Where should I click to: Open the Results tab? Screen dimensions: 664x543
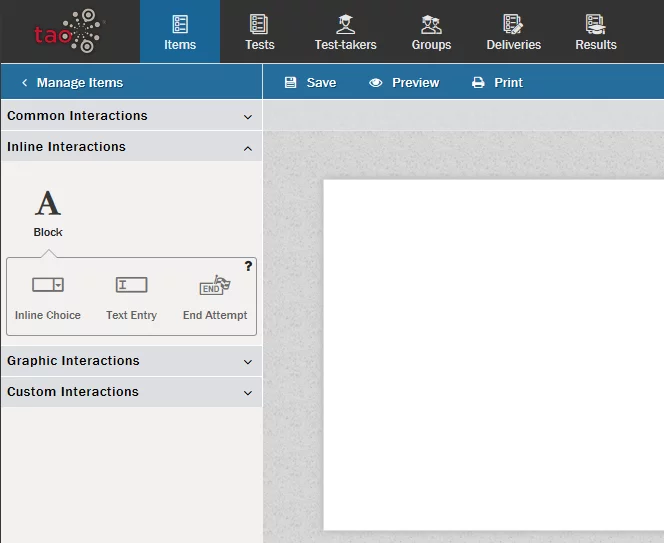click(596, 32)
